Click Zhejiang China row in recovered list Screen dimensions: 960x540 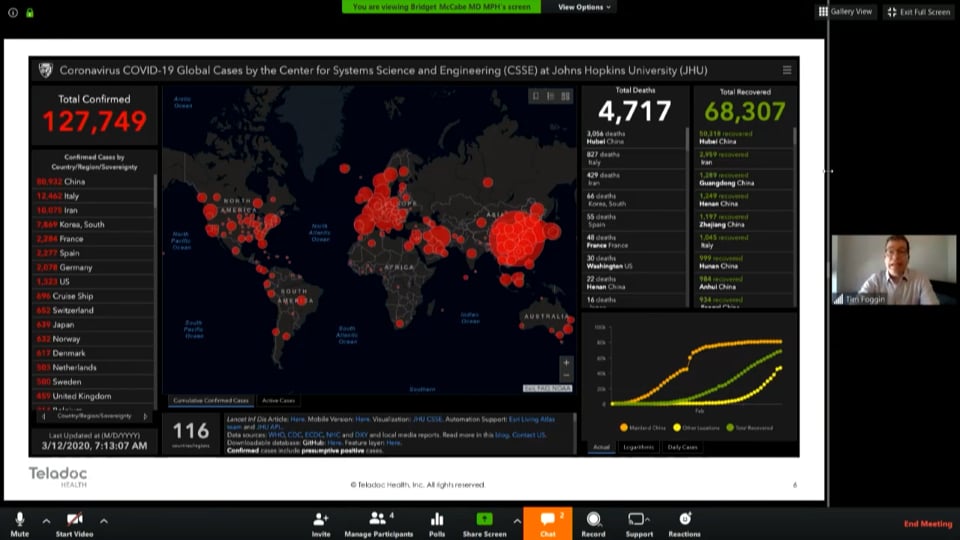click(744, 220)
